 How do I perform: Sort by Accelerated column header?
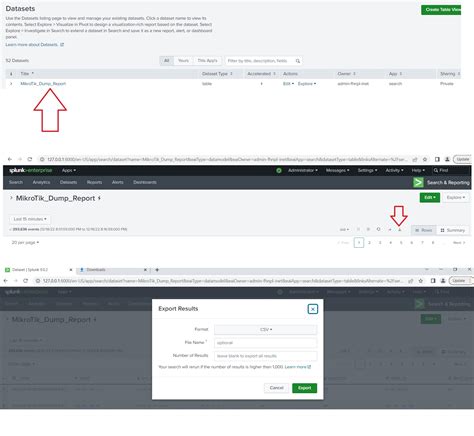(x=261, y=74)
